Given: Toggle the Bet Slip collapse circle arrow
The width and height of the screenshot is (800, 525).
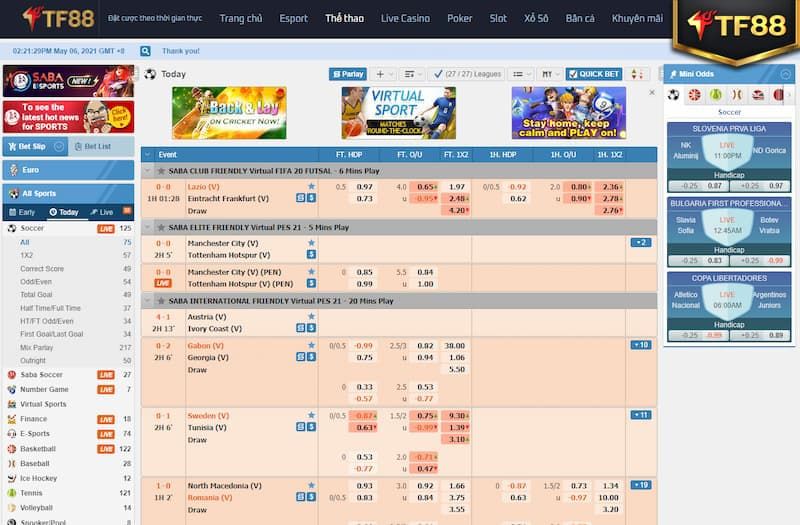Looking at the screenshot, I should coord(59,147).
